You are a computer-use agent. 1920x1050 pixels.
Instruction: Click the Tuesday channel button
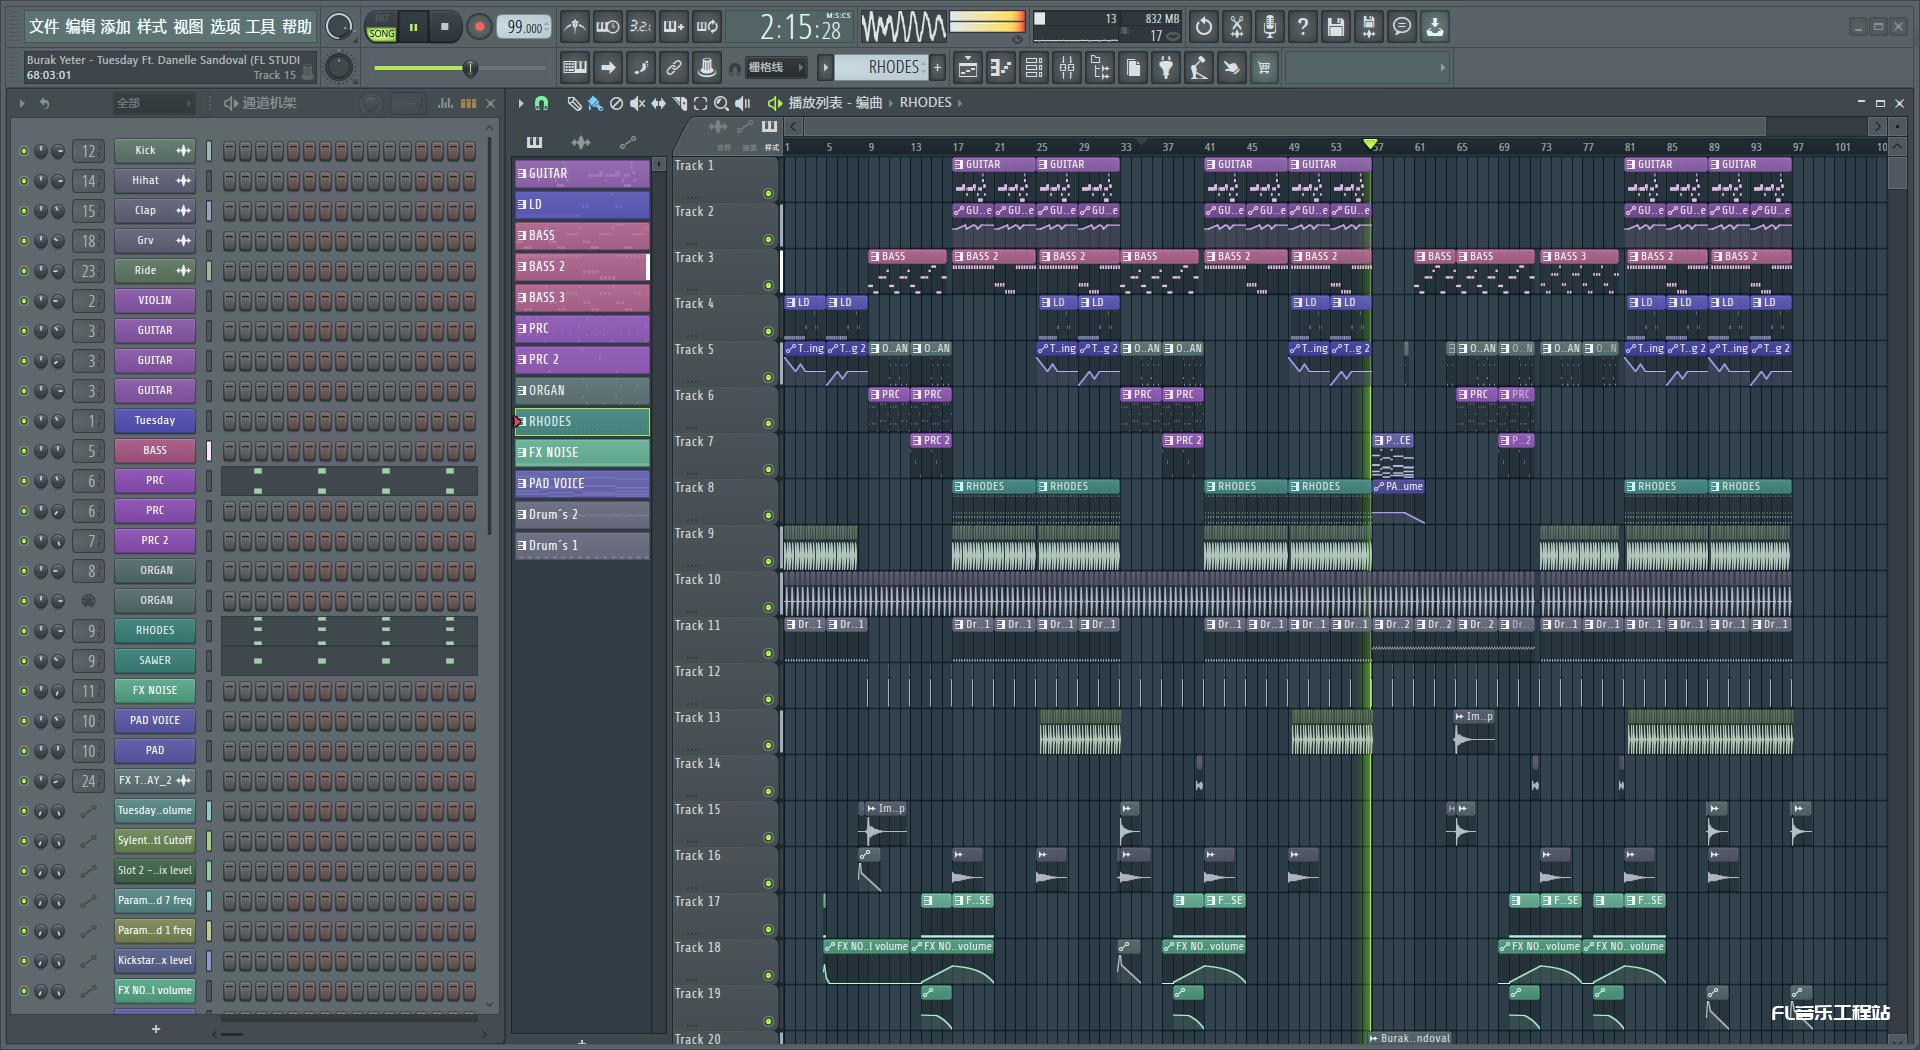(155, 421)
